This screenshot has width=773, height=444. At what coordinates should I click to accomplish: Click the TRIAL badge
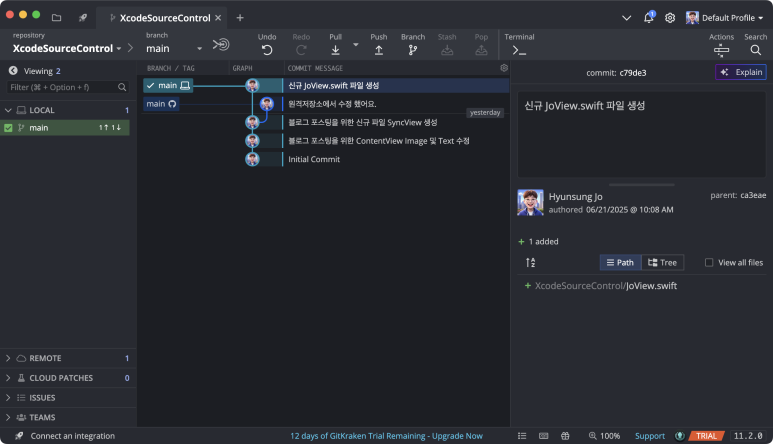pyautogui.click(x=706, y=436)
